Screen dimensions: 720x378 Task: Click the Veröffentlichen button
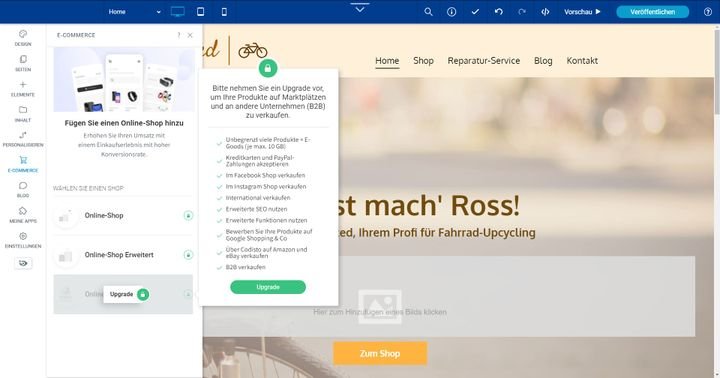tap(652, 12)
